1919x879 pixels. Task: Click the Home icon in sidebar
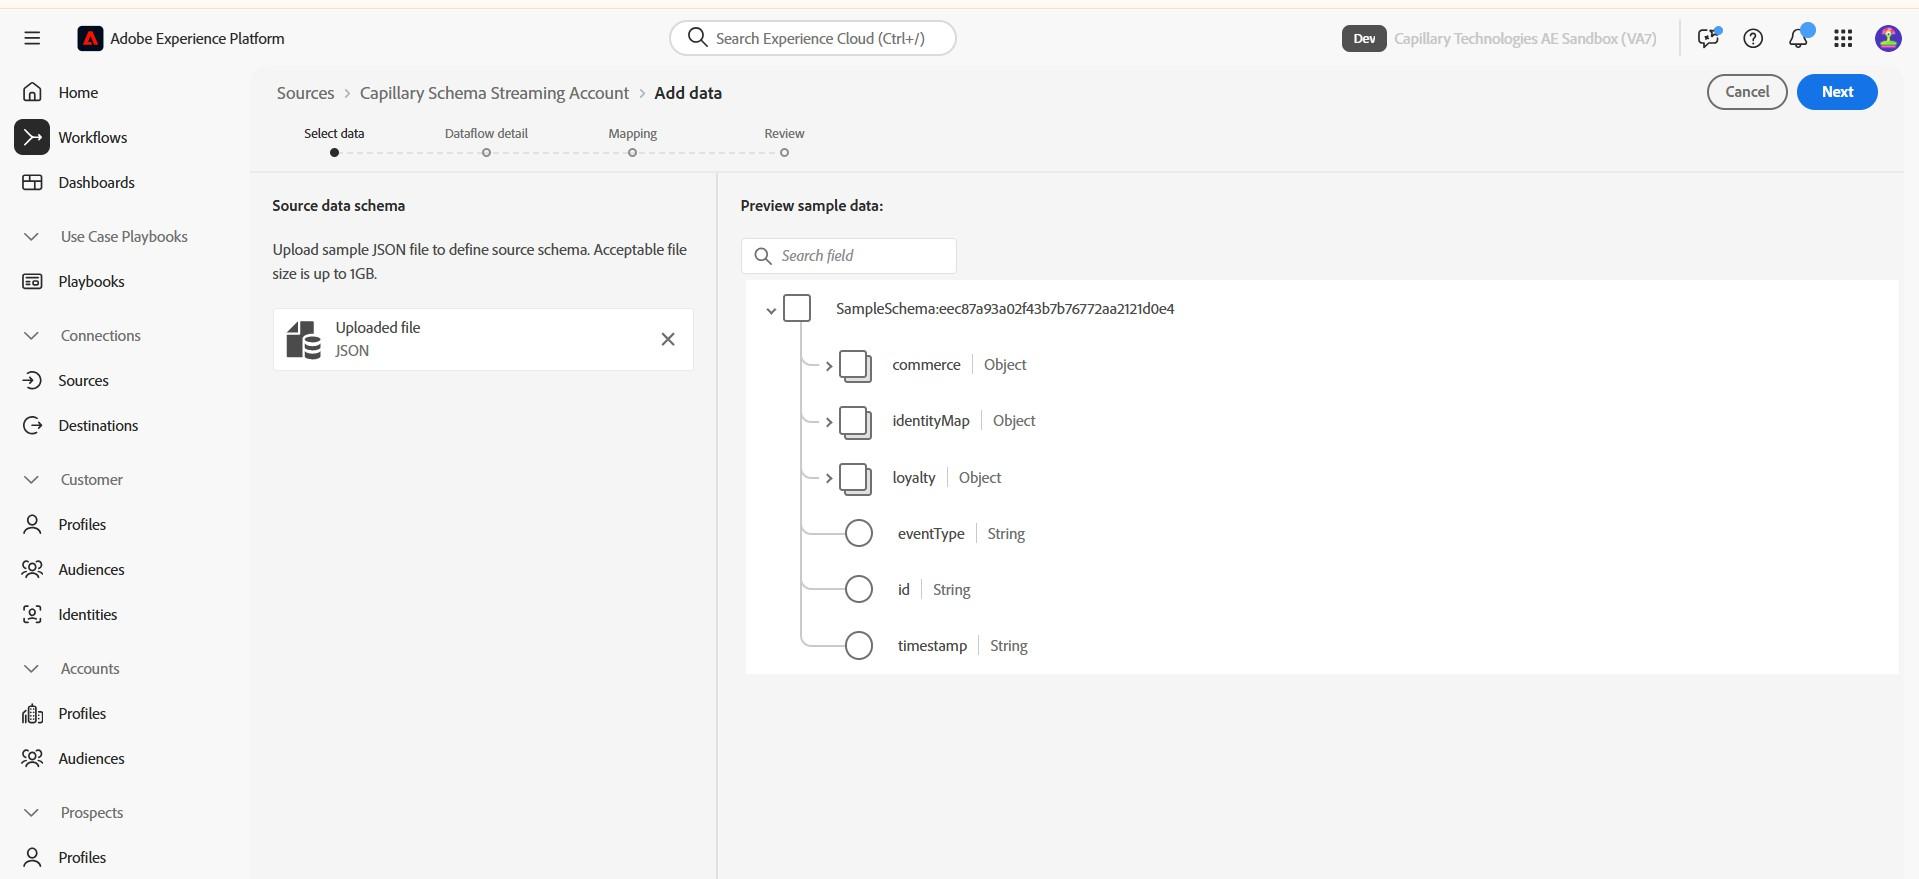click(x=32, y=92)
